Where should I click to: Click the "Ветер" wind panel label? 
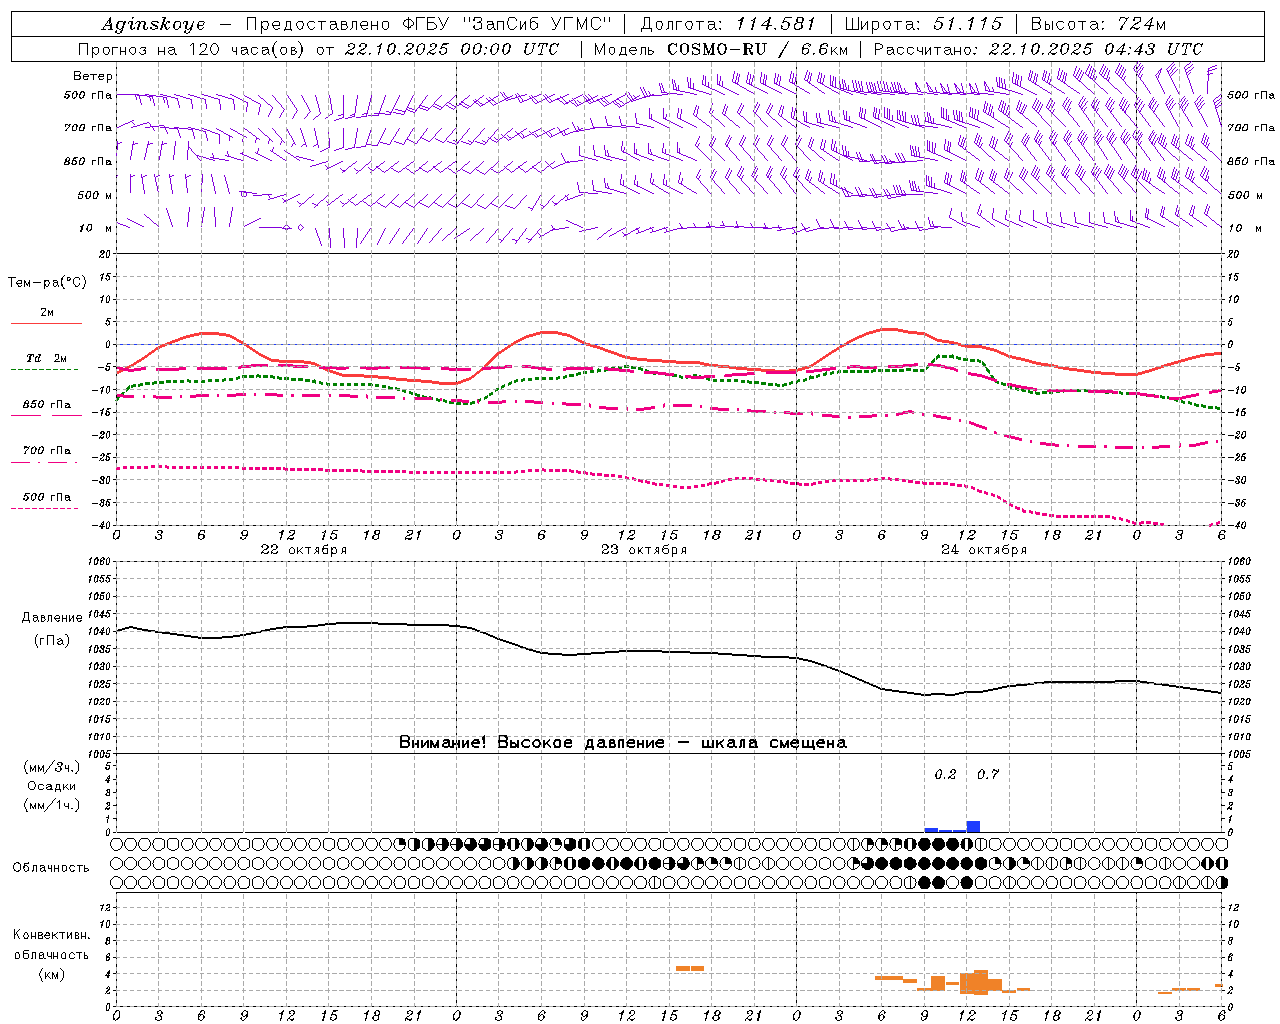[93, 76]
